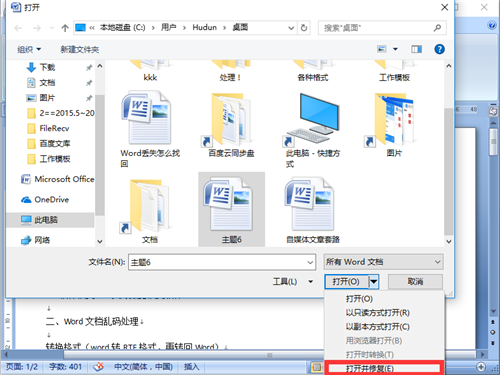
Task: Select the 主题6 Word document
Action: click(232, 209)
